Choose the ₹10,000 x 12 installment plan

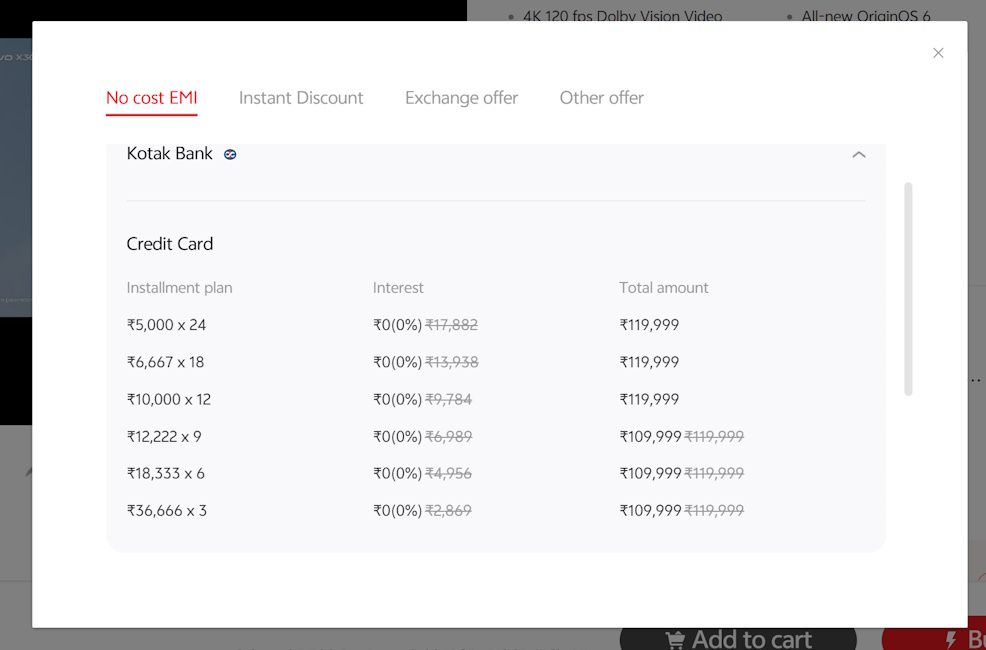coord(169,399)
